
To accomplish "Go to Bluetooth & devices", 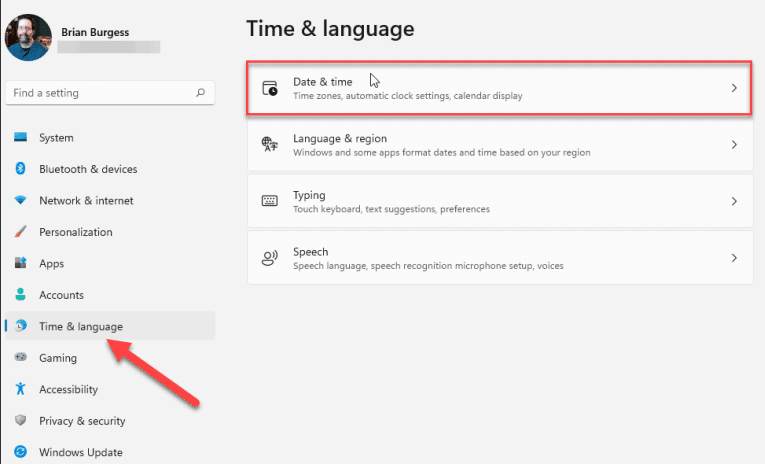I will 110,169.
